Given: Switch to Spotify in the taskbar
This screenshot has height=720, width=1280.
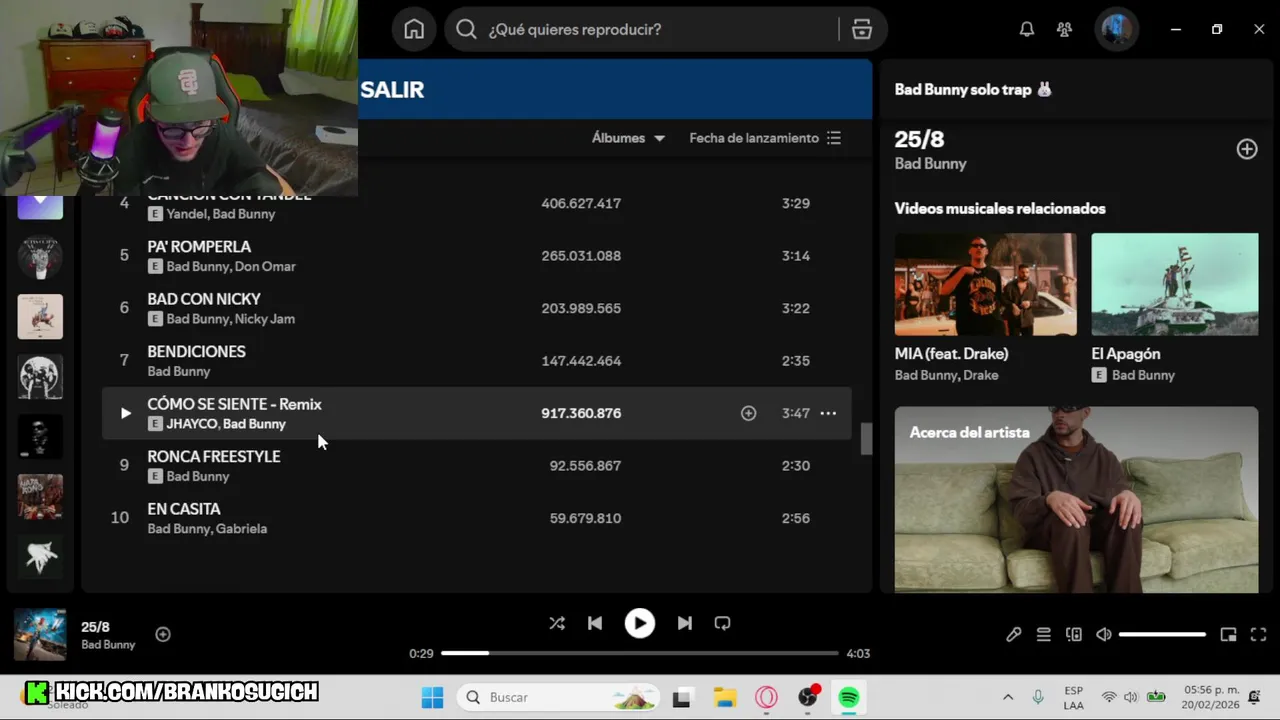Looking at the screenshot, I should point(849,697).
